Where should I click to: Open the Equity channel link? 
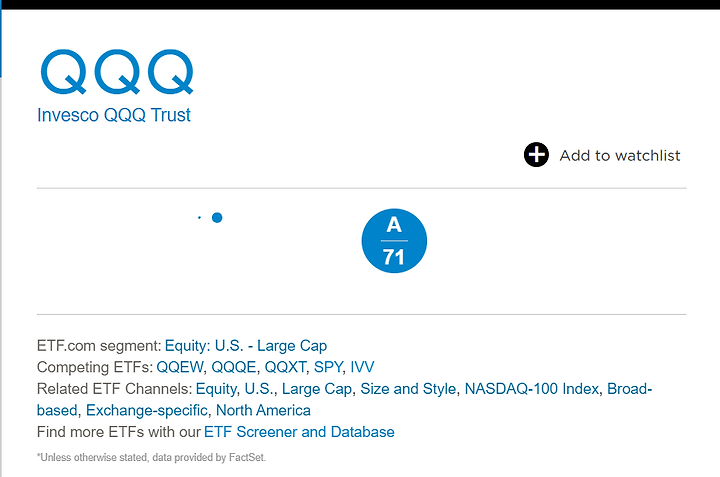tap(216, 389)
